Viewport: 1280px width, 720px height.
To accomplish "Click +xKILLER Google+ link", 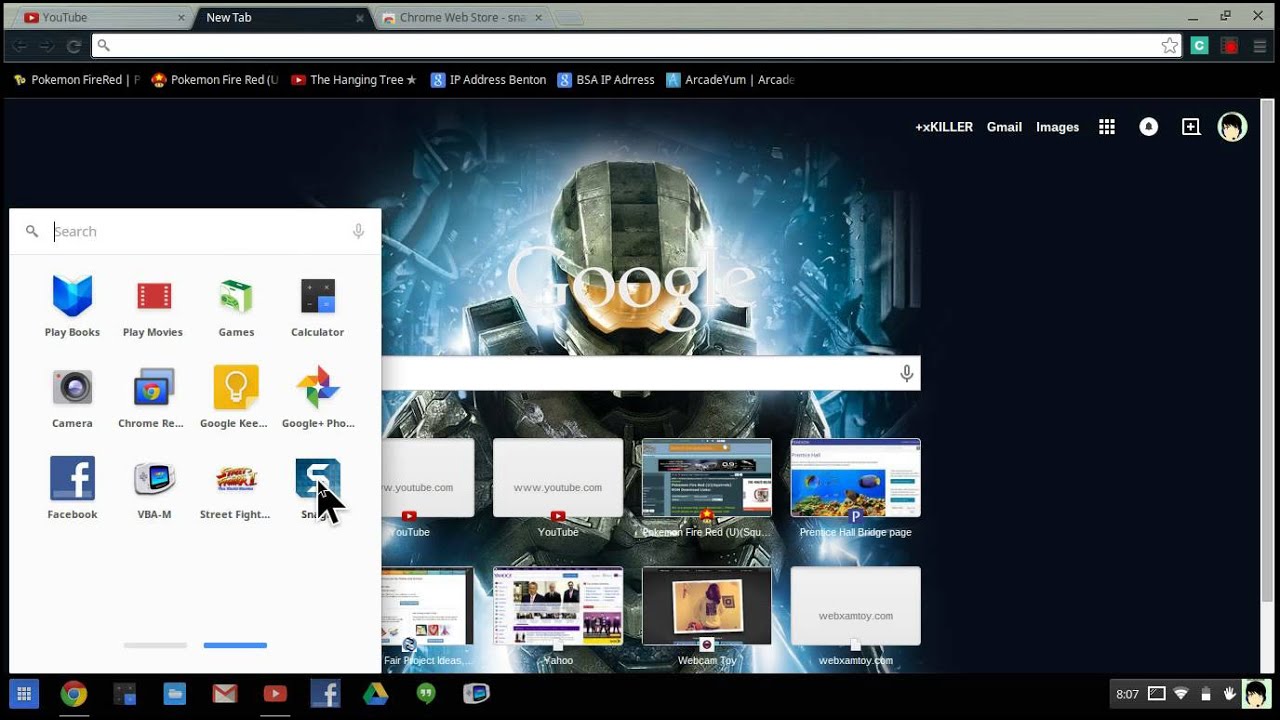I will pos(944,127).
